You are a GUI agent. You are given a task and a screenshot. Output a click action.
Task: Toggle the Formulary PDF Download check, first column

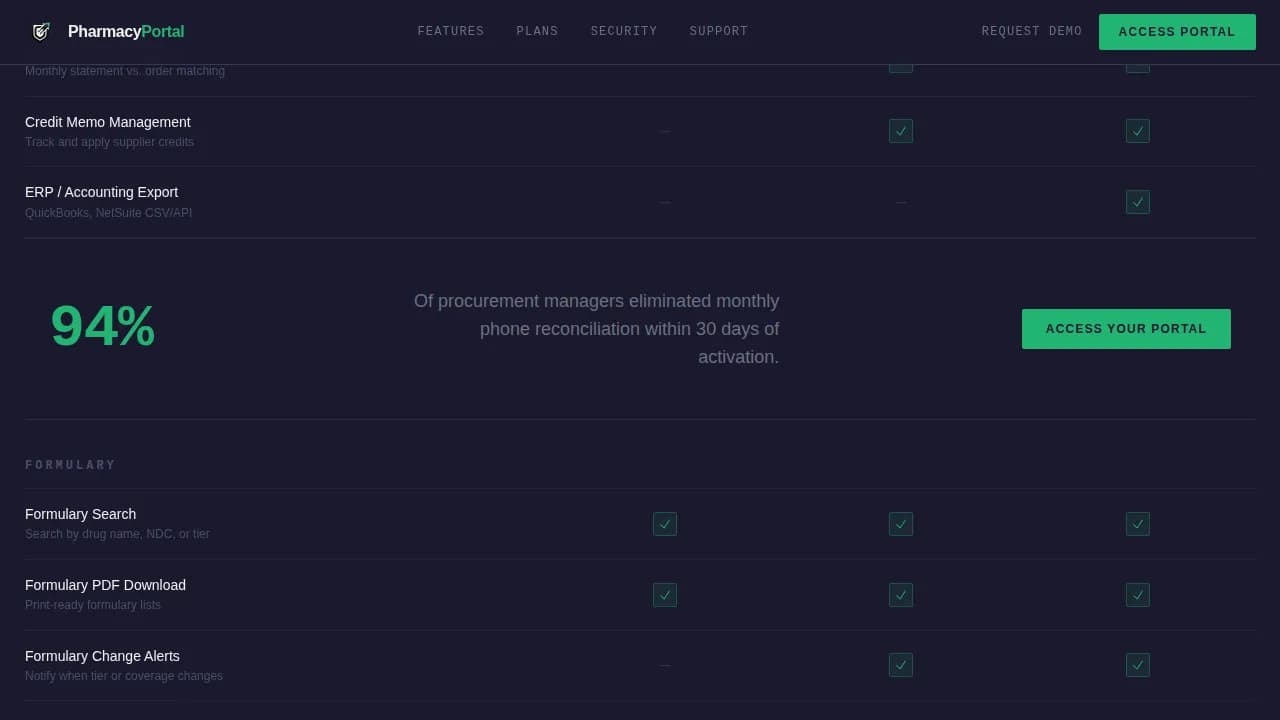tap(665, 594)
